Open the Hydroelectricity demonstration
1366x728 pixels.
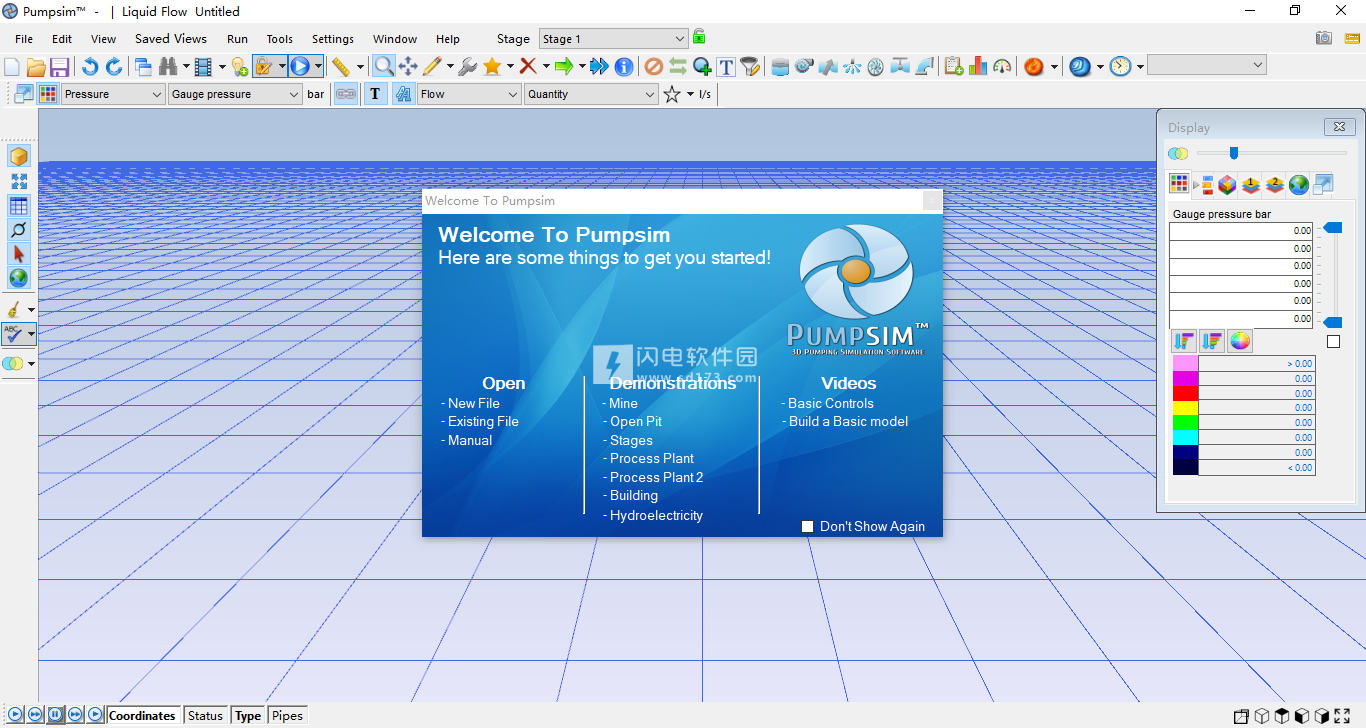point(656,515)
